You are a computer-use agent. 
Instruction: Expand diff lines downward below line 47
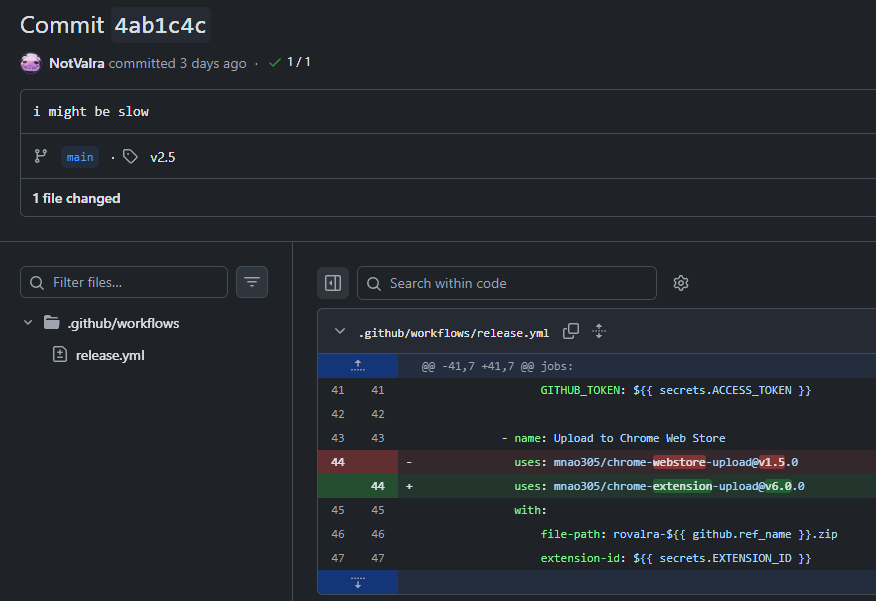click(x=358, y=583)
